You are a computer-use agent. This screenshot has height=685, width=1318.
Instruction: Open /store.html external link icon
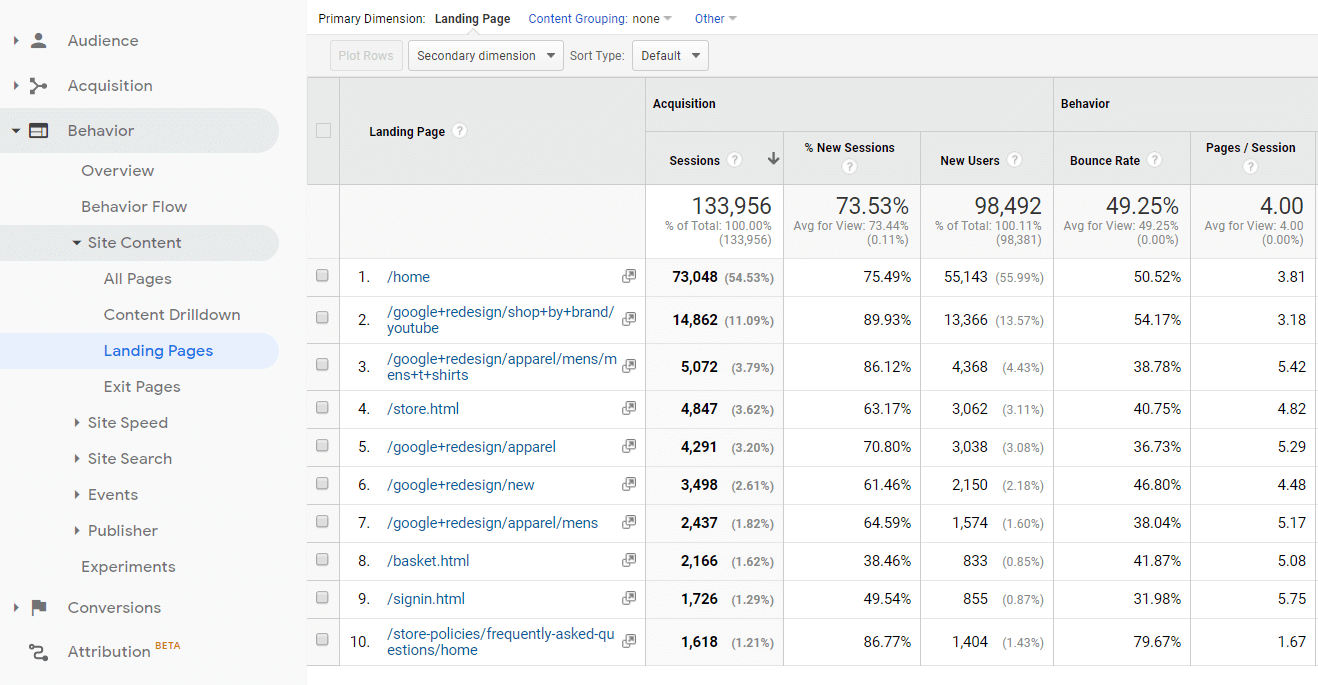click(x=629, y=409)
